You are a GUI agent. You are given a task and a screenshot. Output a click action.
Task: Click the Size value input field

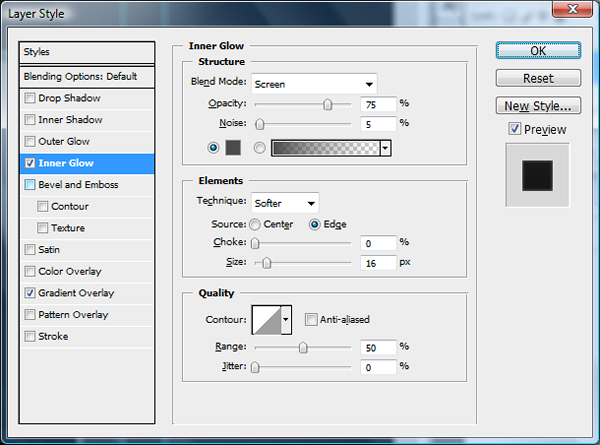377,262
